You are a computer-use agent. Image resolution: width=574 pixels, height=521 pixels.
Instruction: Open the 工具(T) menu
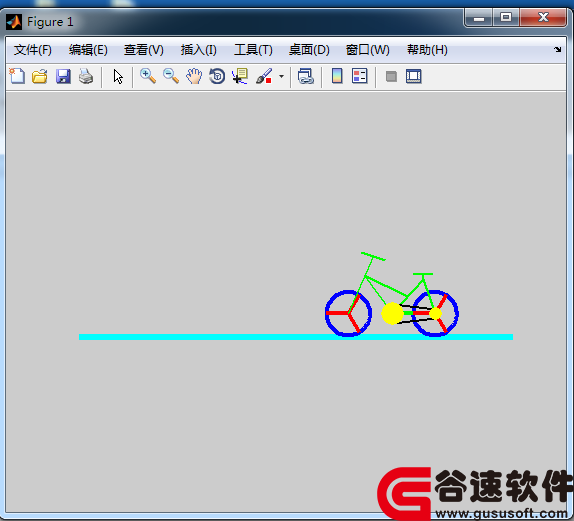click(x=253, y=50)
